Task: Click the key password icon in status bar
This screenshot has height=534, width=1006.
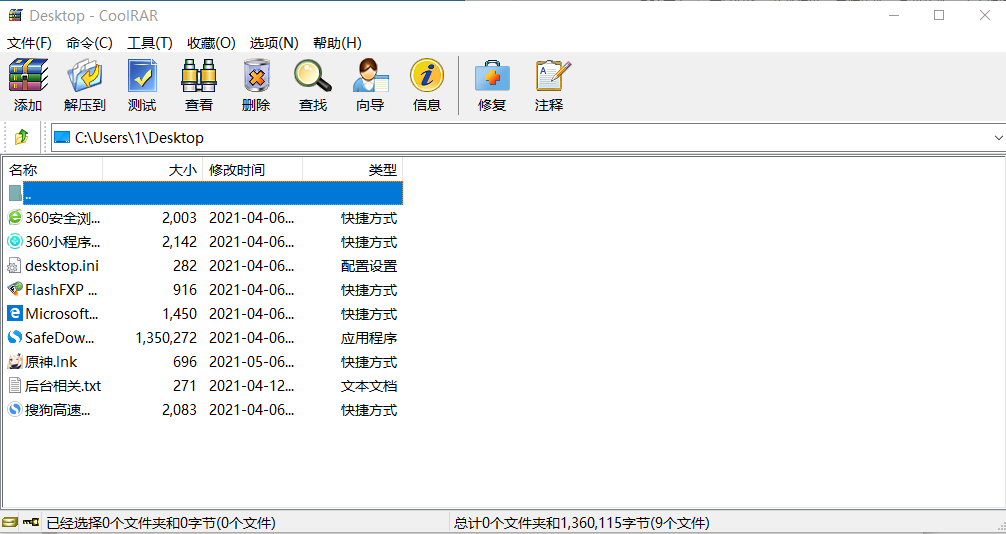Action: (x=31, y=522)
